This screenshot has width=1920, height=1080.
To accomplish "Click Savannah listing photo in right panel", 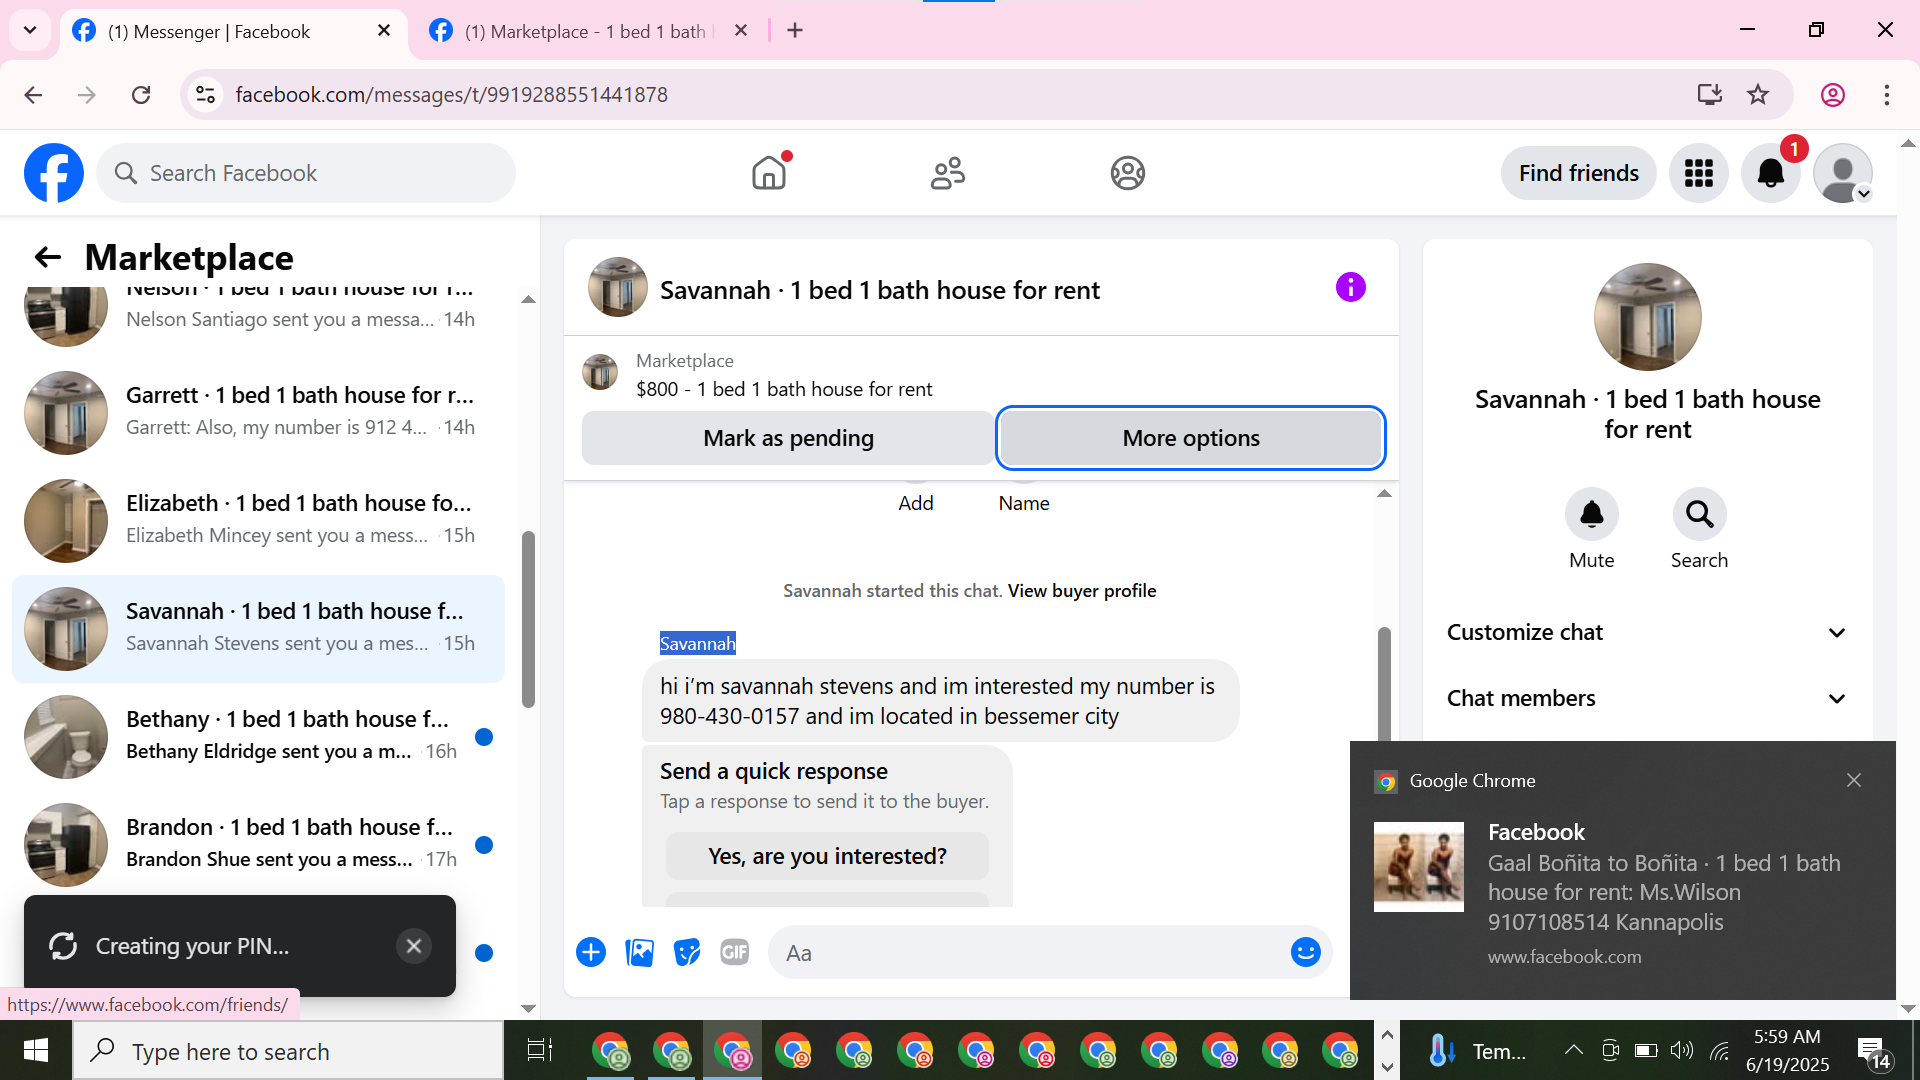I will pyautogui.click(x=1648, y=317).
